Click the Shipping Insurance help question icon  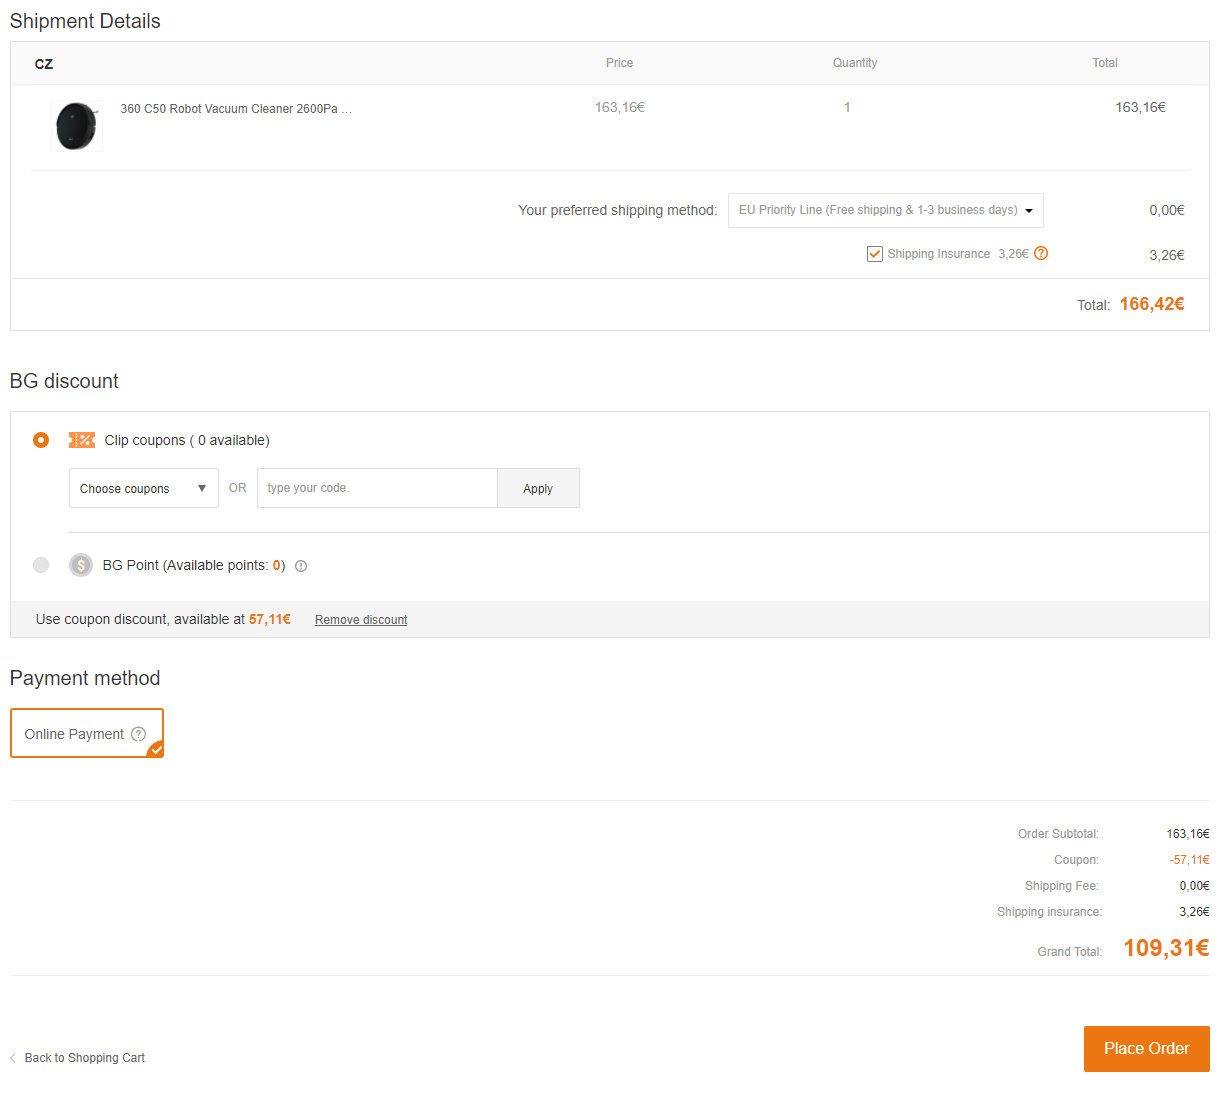1041,253
